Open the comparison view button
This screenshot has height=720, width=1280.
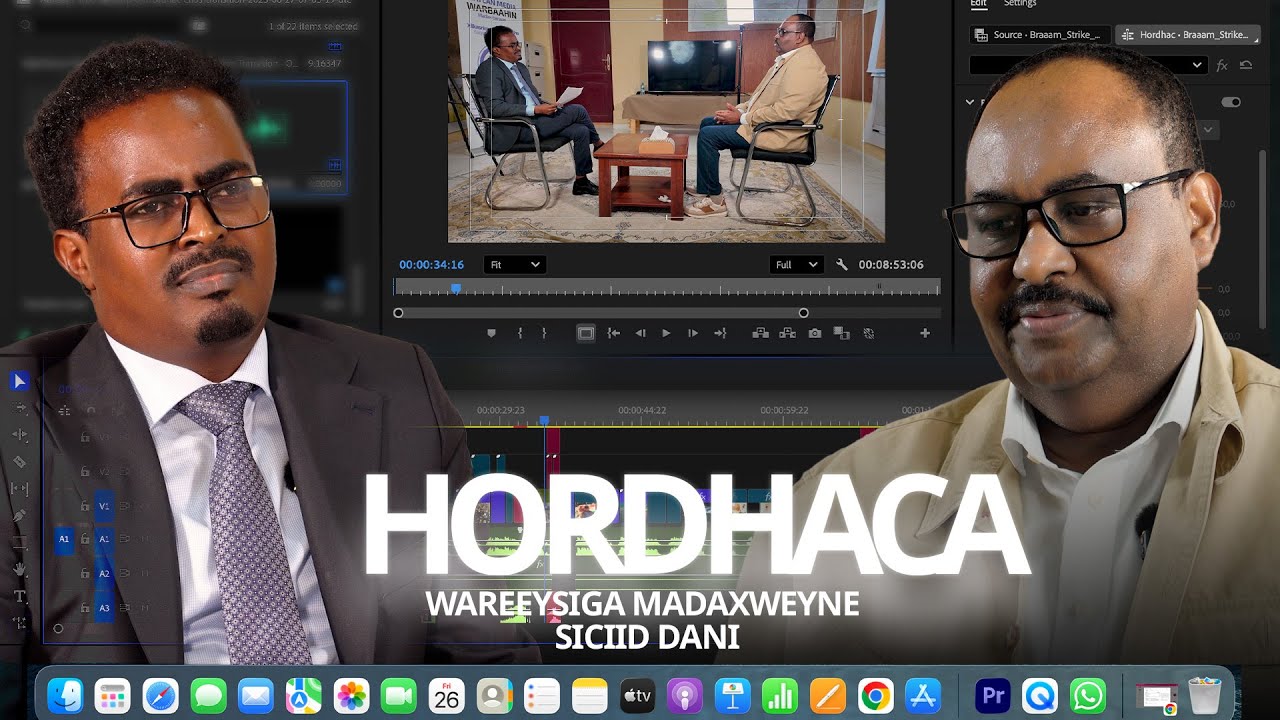(841, 333)
